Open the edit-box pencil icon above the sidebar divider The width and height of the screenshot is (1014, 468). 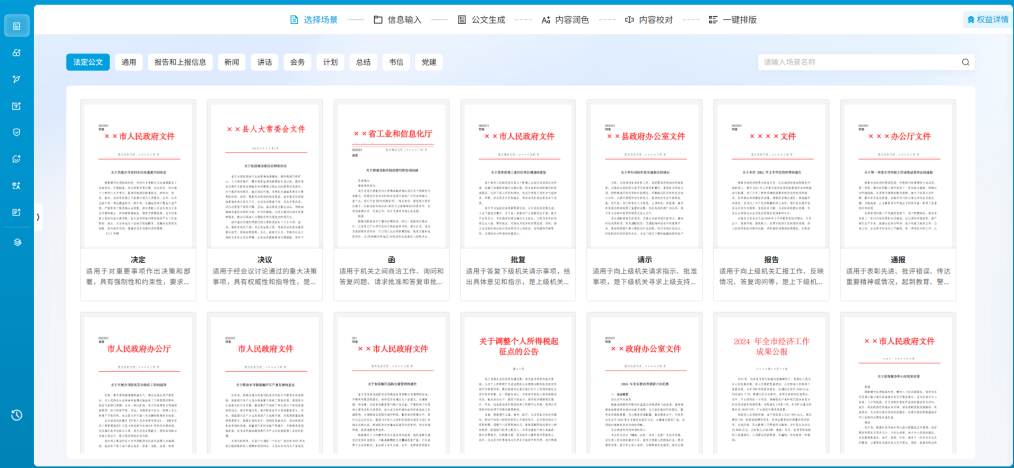coord(17,212)
